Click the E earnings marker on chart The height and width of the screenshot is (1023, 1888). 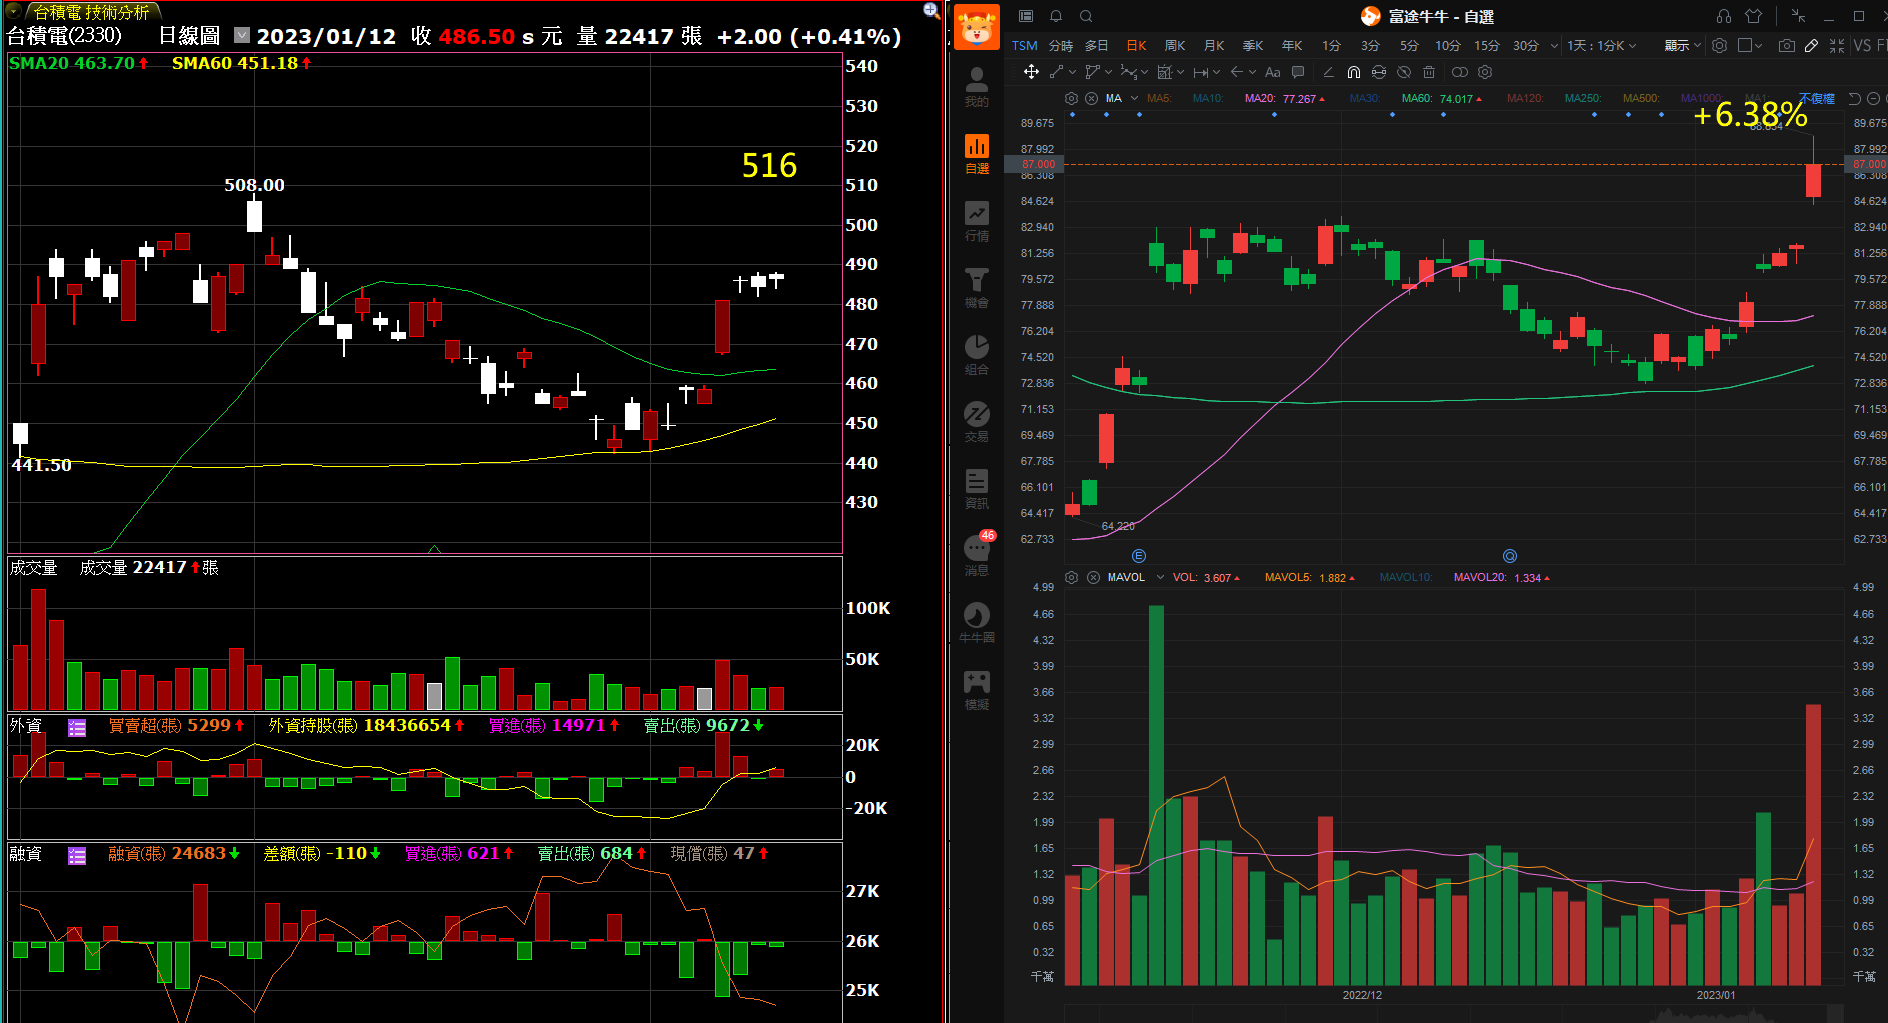tap(1139, 556)
